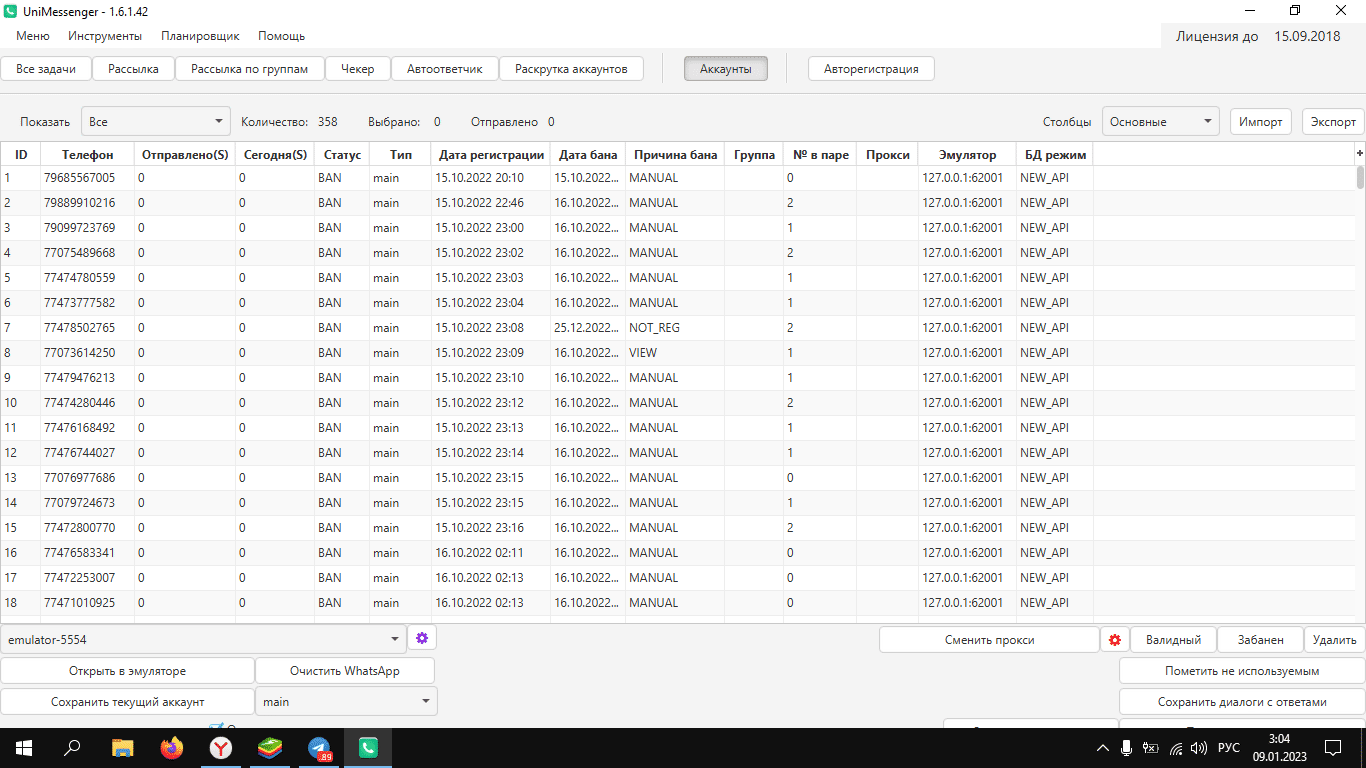Screen dimensions: 1366x768
Task: Click the Забанен button
Action: (x=1260, y=640)
